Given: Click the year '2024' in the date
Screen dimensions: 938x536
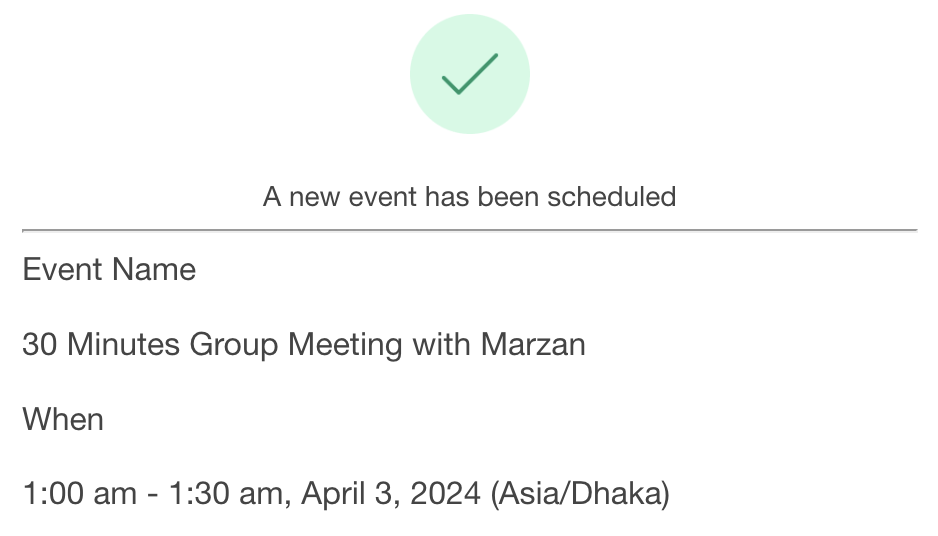Looking at the screenshot, I should [445, 494].
